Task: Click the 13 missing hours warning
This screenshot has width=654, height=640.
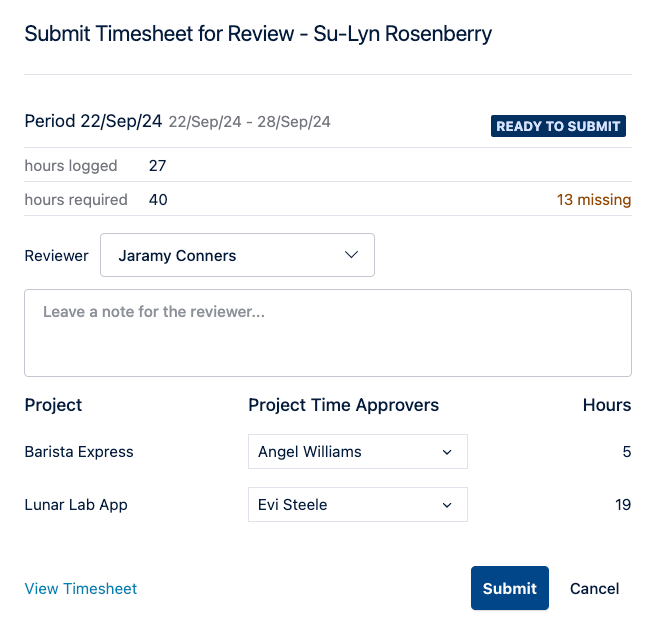Action: click(594, 199)
